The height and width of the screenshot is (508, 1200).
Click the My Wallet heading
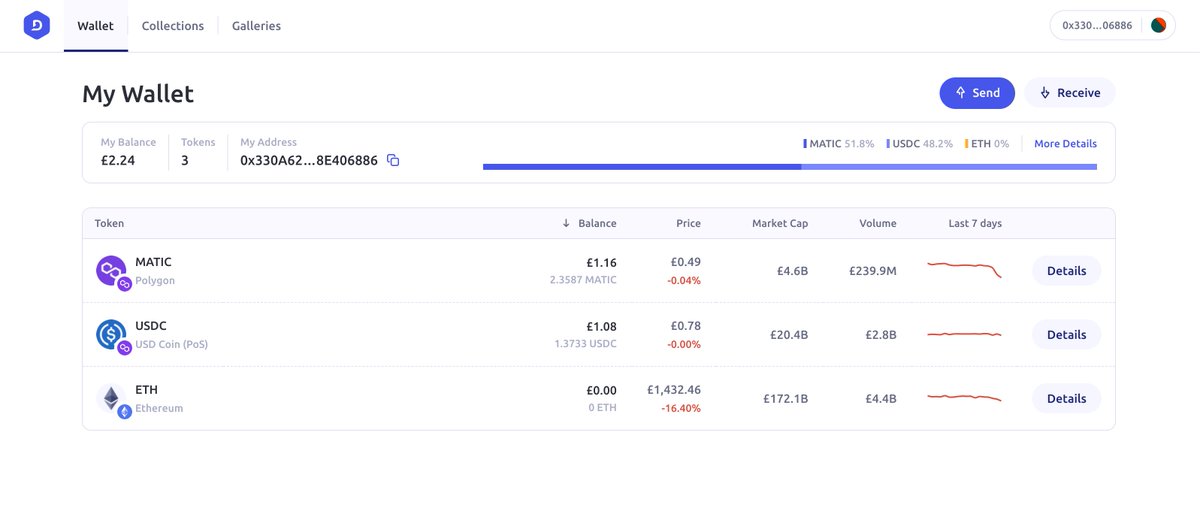click(x=138, y=95)
